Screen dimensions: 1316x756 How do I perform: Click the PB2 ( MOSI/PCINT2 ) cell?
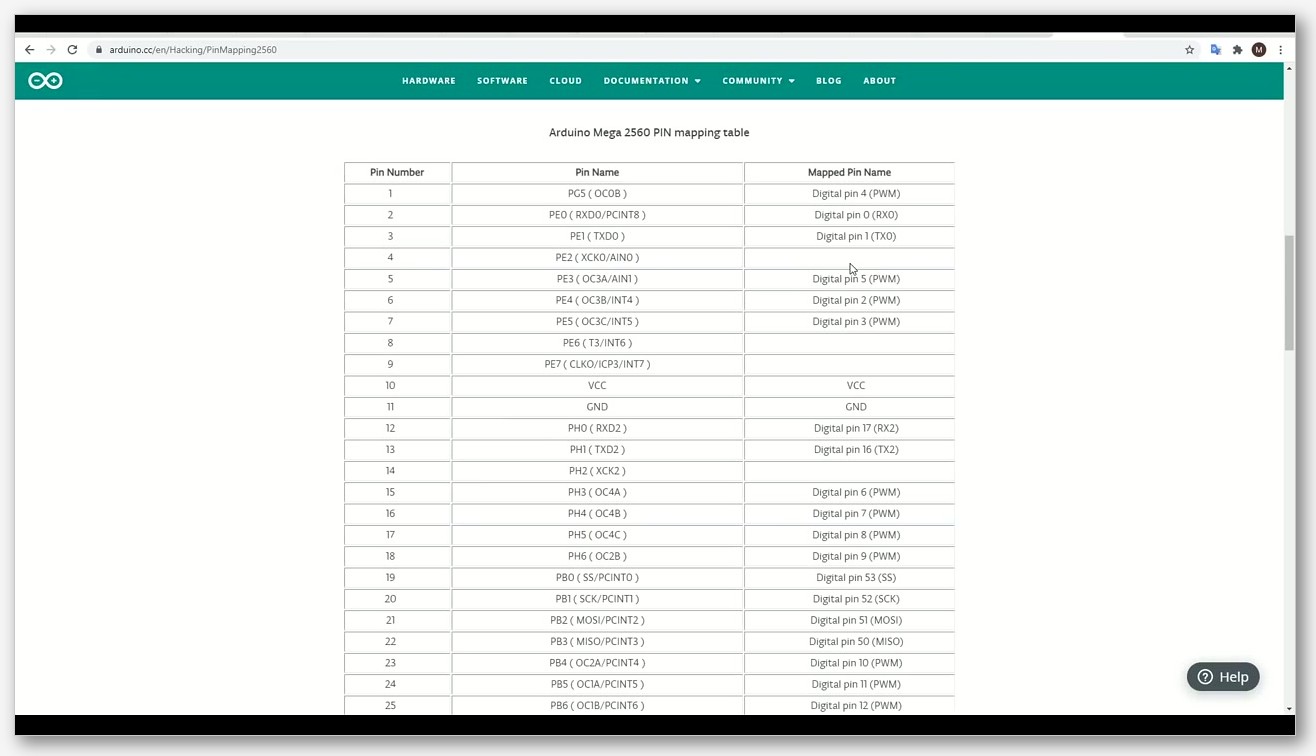click(597, 620)
